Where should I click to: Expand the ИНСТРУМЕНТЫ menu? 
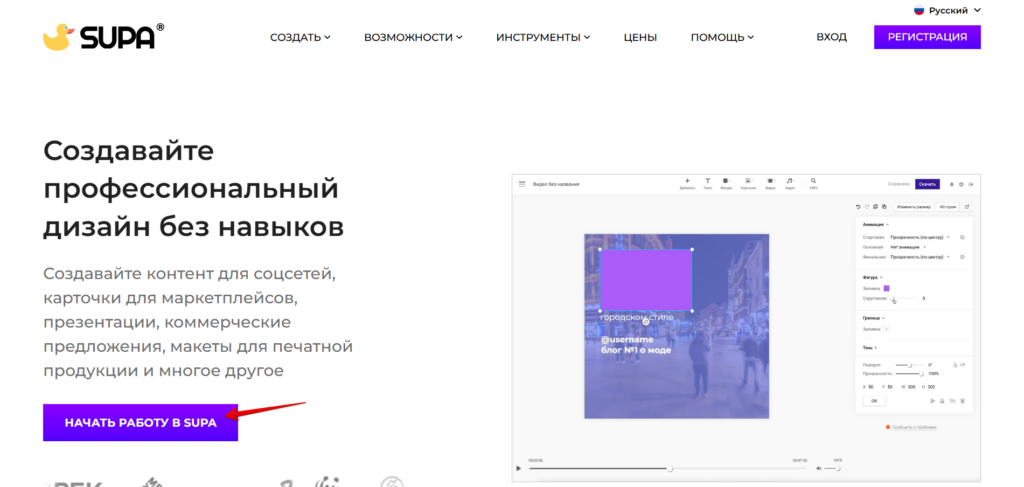543,37
